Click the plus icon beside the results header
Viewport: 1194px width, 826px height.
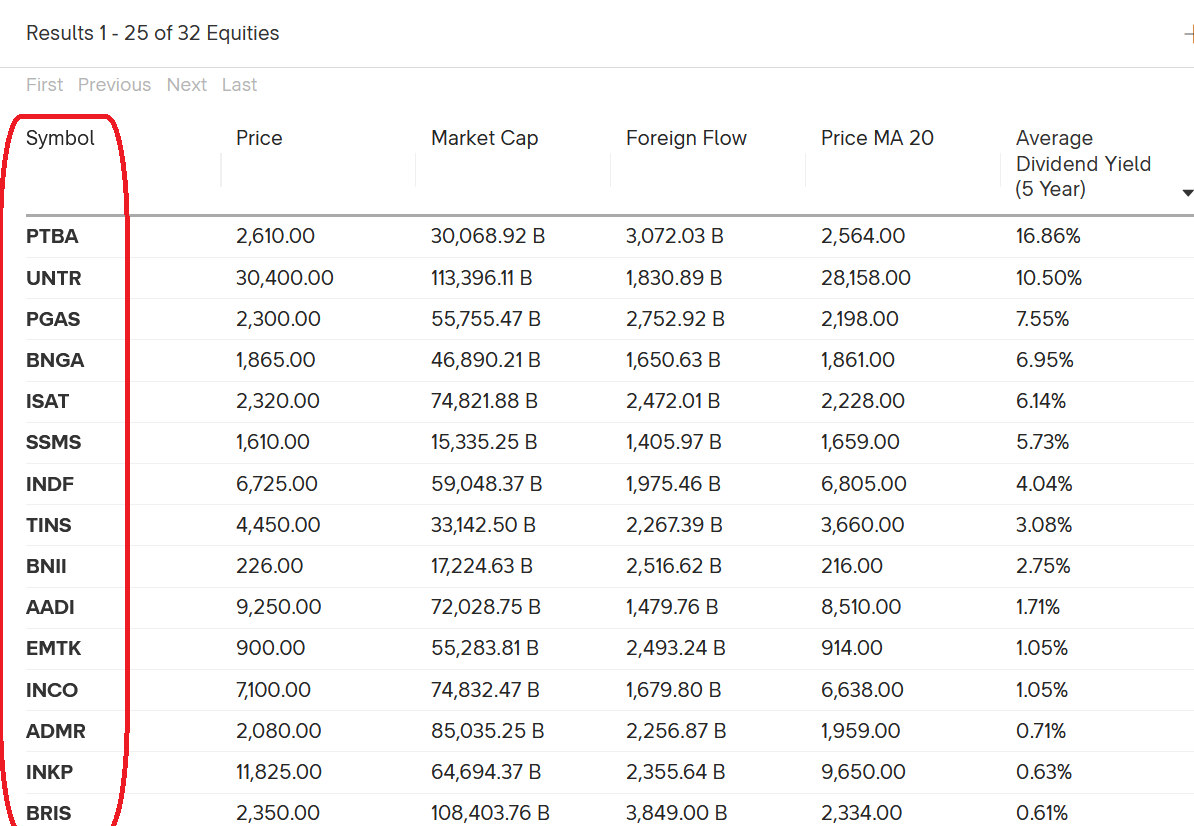1188,34
